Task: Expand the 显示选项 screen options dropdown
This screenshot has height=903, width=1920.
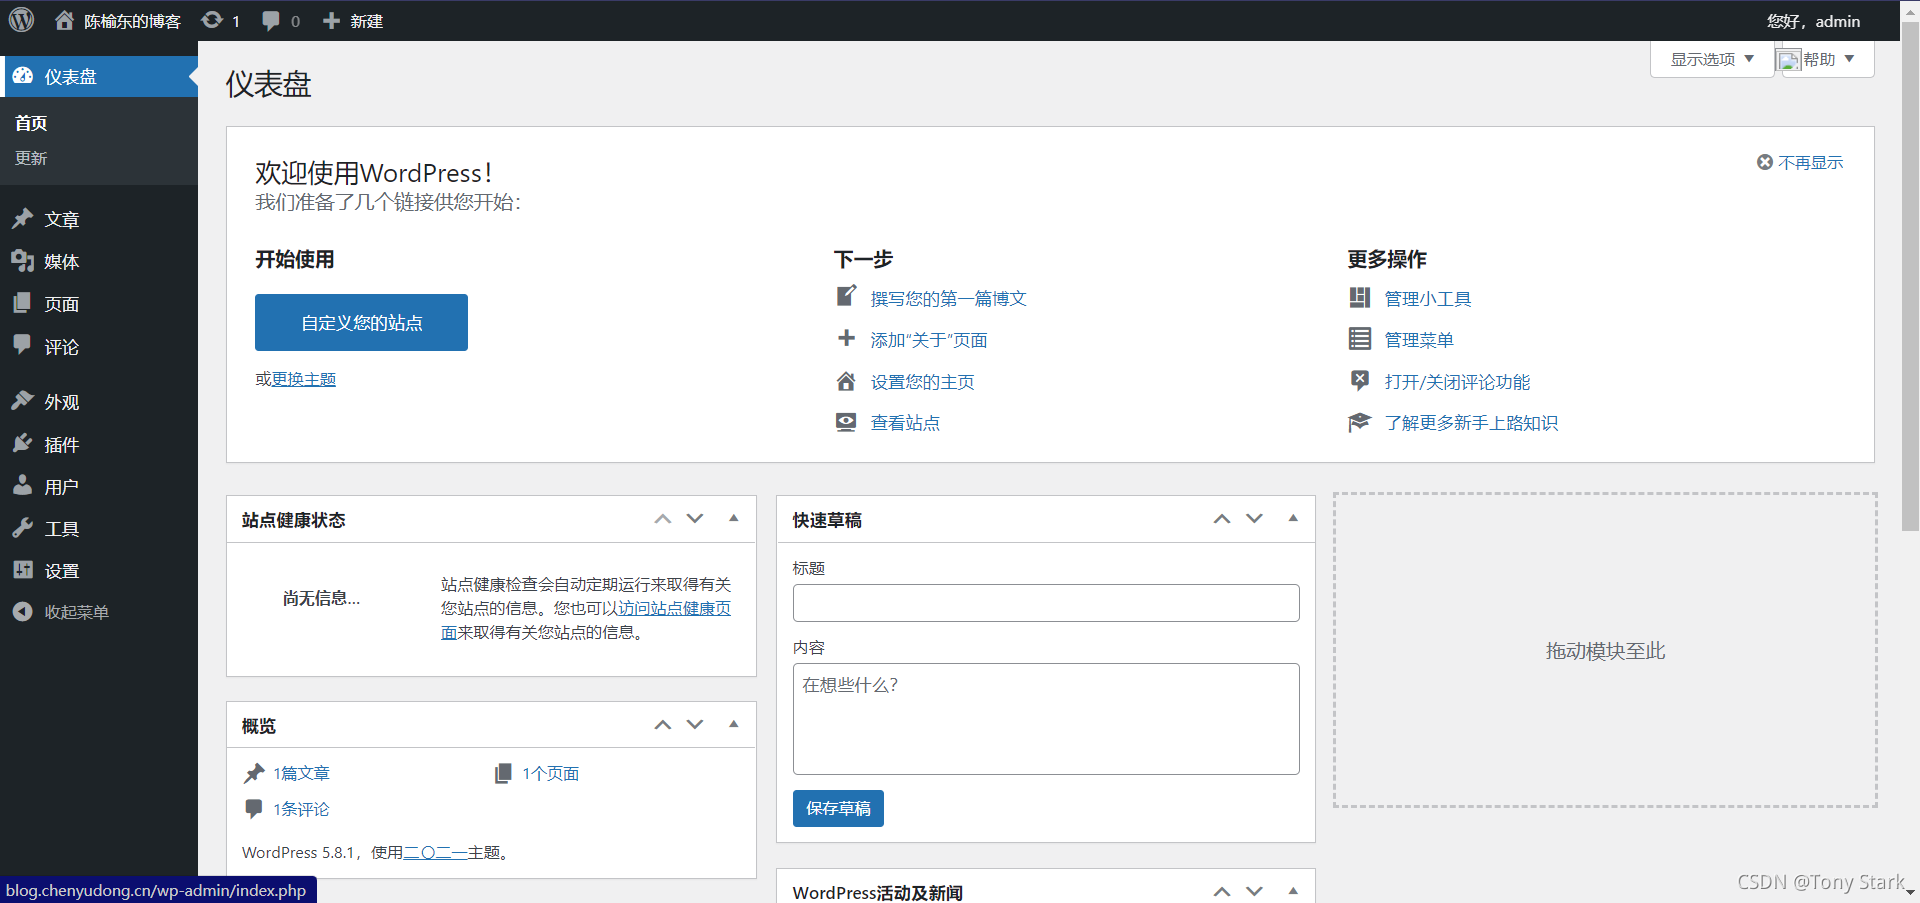Action: coord(1711,59)
